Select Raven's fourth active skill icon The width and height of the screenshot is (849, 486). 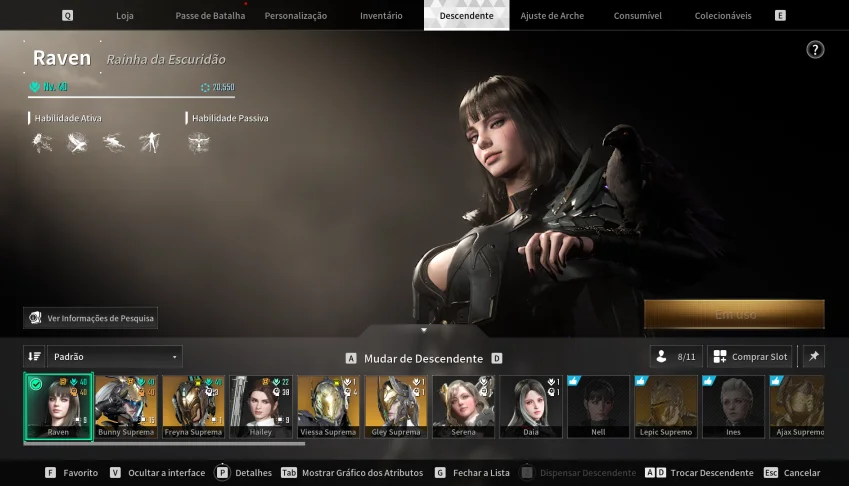tap(149, 143)
